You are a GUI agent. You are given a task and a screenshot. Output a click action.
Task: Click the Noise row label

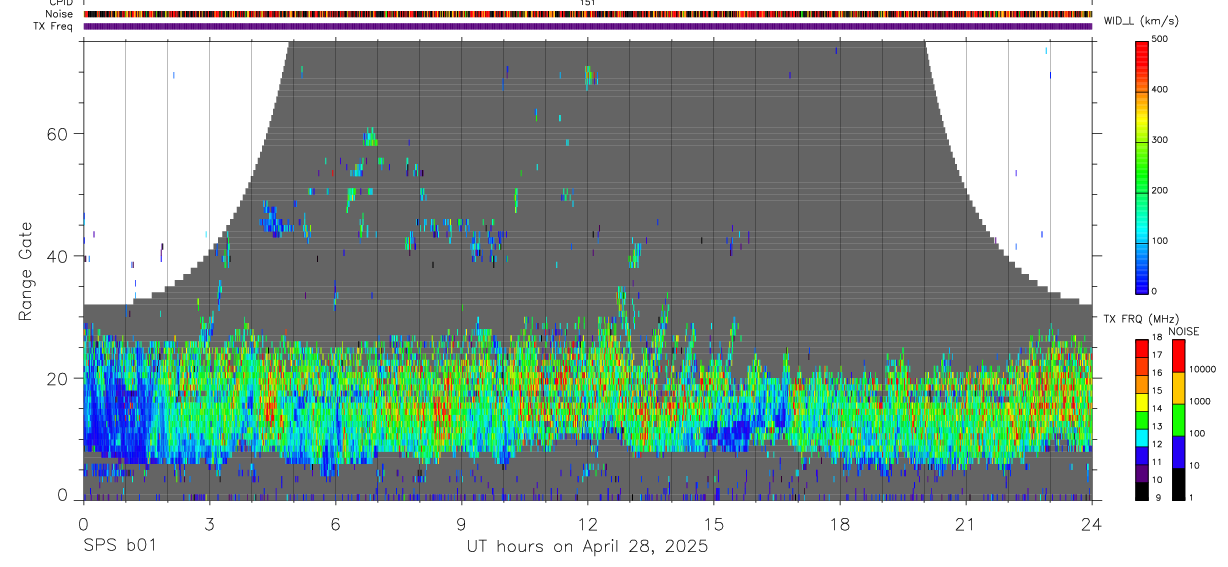pos(60,14)
